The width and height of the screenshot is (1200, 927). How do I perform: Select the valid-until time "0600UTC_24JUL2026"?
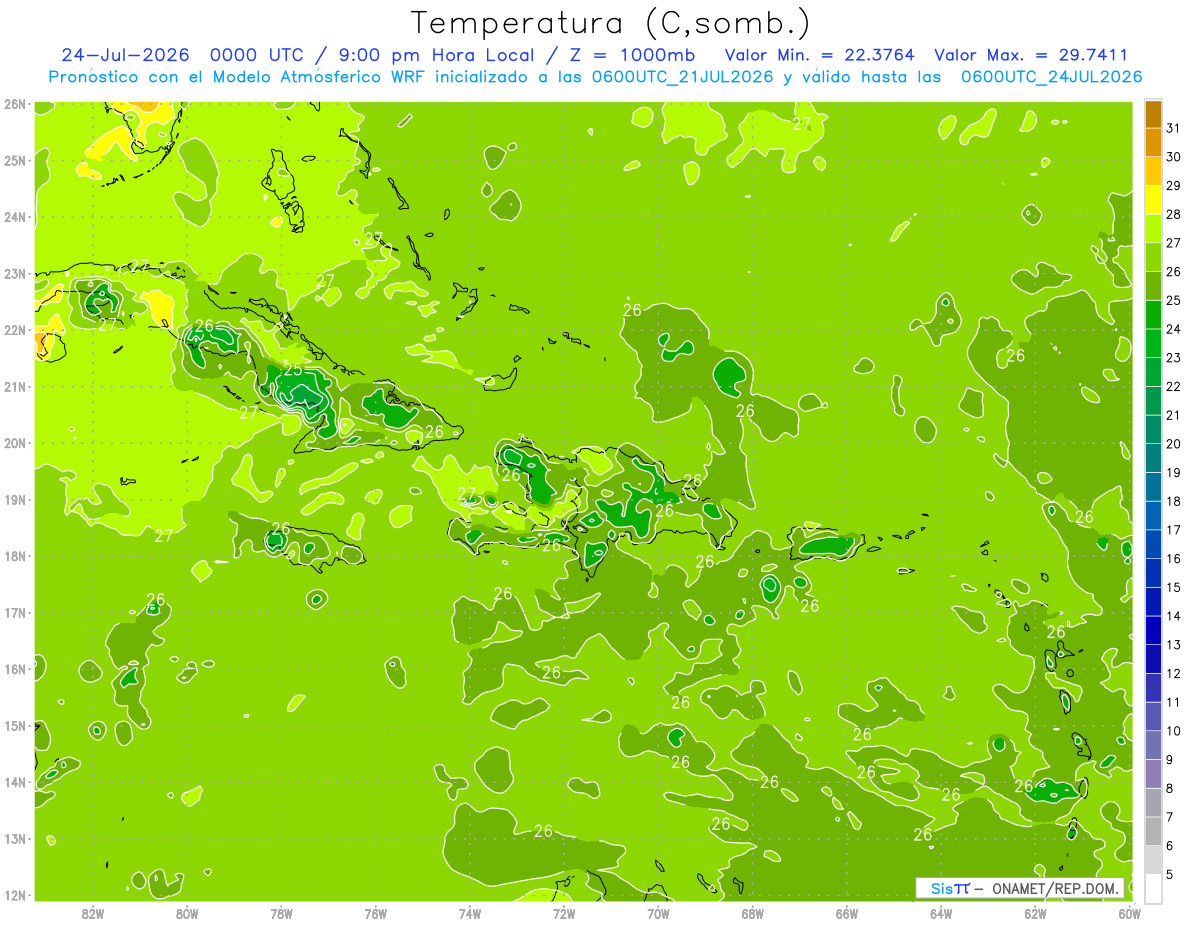pyautogui.click(x=1051, y=77)
